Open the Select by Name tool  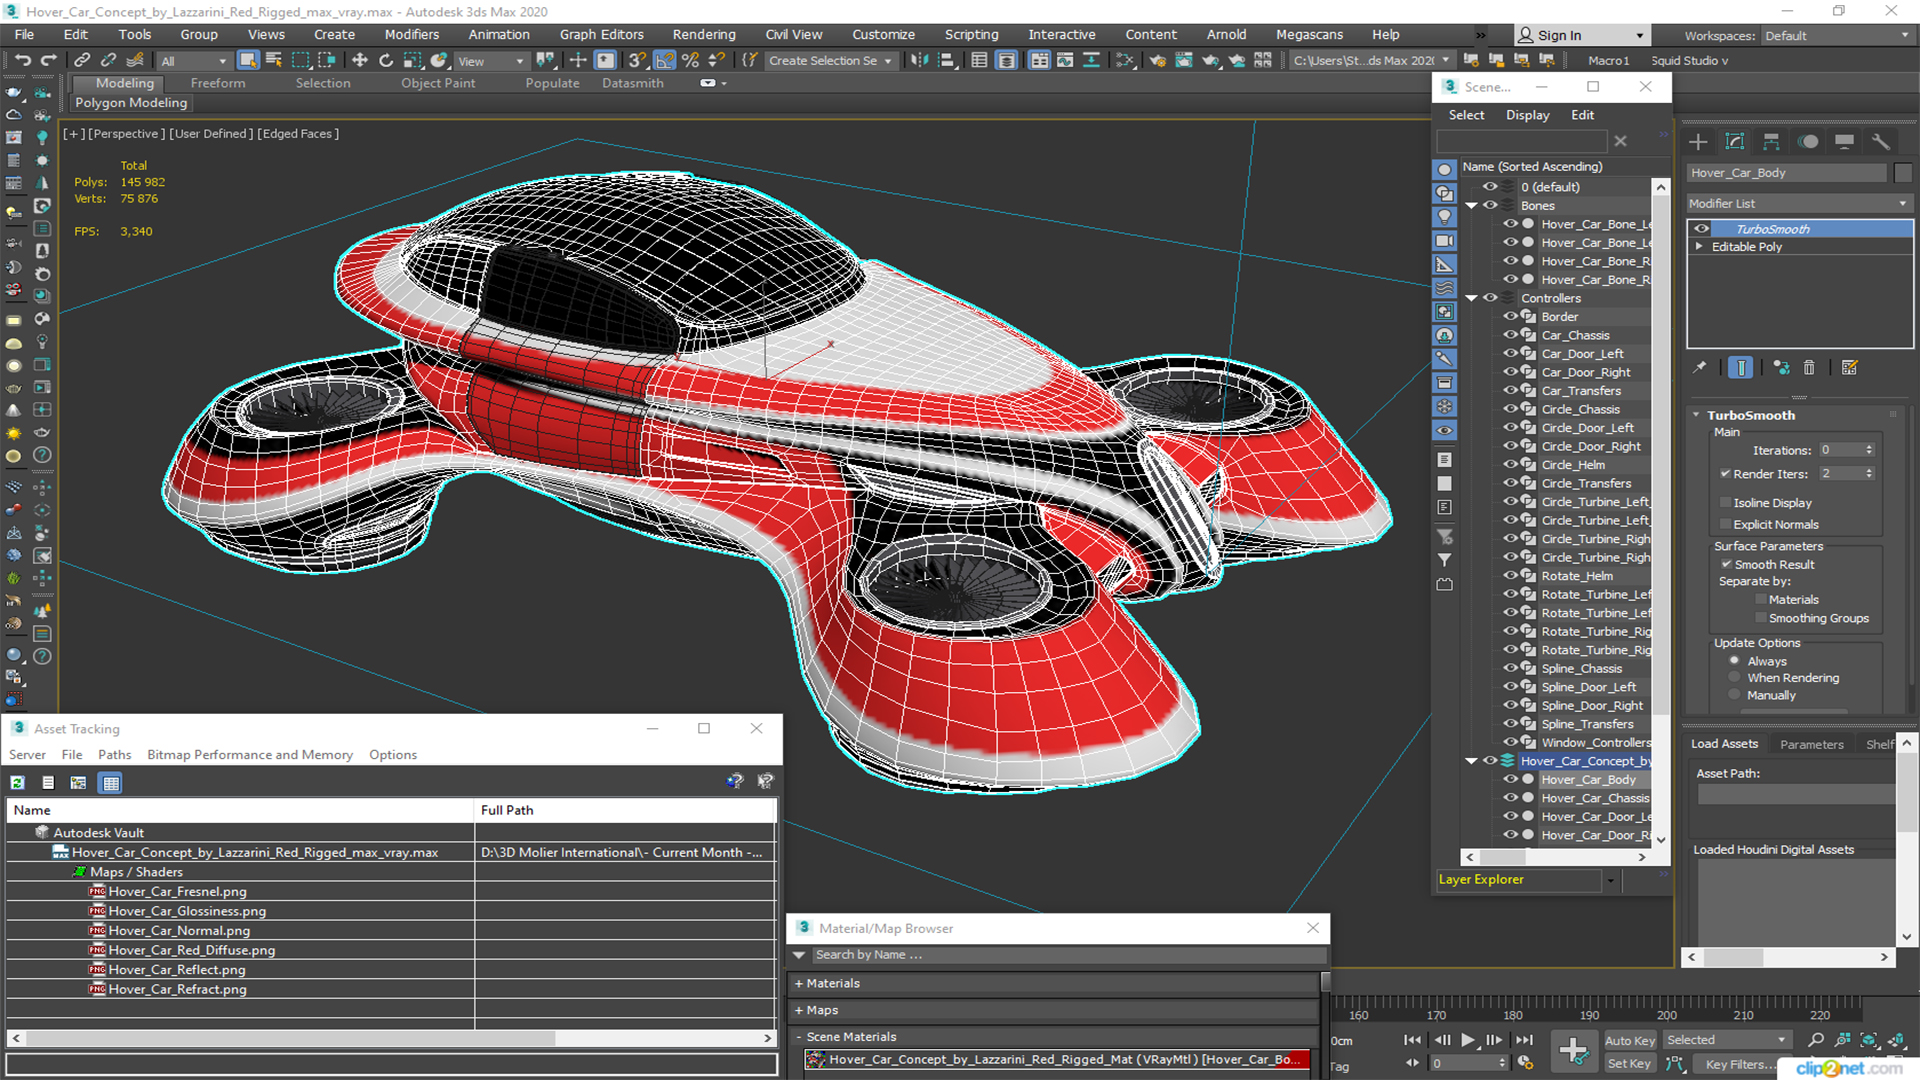[274, 61]
